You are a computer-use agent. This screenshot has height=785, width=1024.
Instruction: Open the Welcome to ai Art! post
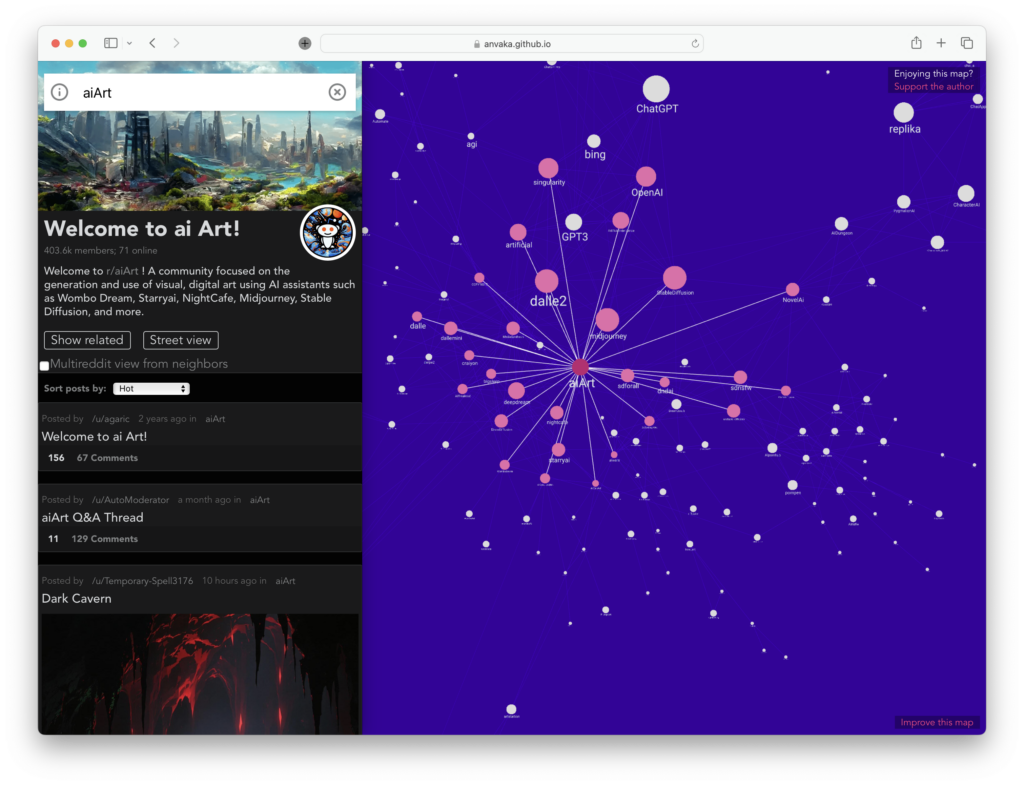tap(94, 436)
